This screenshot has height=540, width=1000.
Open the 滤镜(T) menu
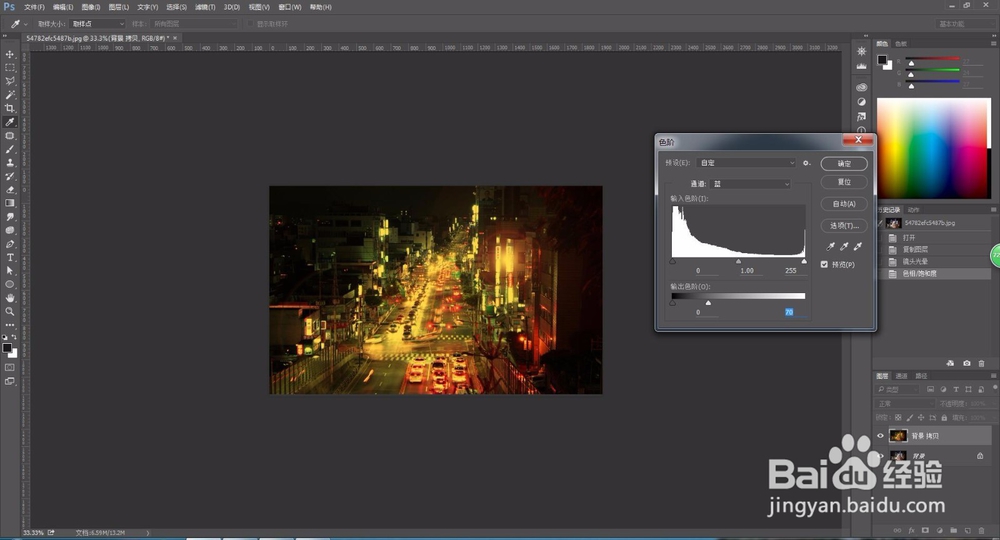coord(205,7)
